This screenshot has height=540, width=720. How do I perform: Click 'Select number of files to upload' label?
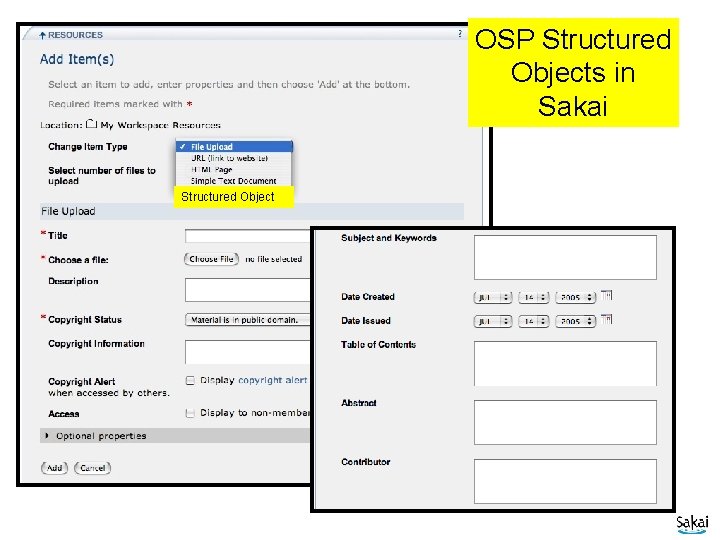point(102,175)
